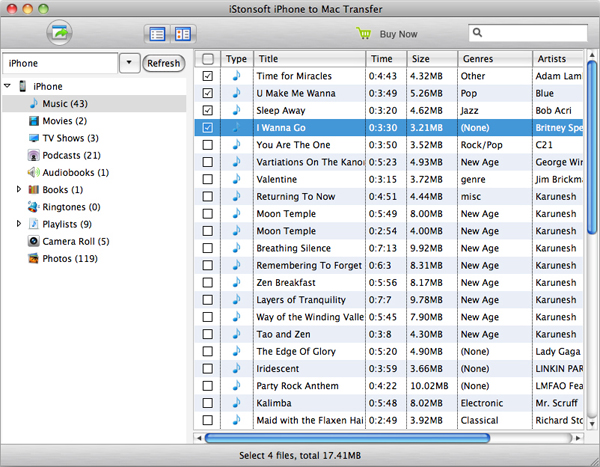
Task: Open the iPhone device dropdown arrow
Action: pyautogui.click(x=130, y=63)
